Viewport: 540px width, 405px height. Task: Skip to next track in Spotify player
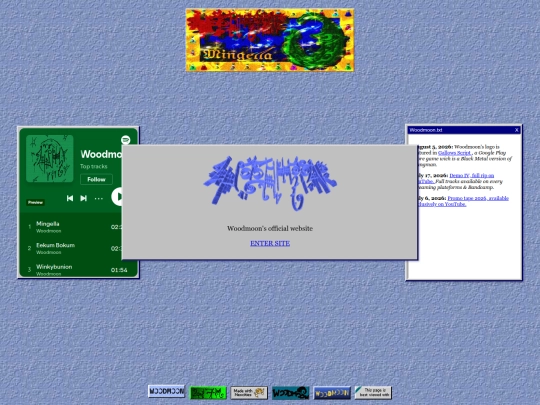pyautogui.click(x=83, y=198)
